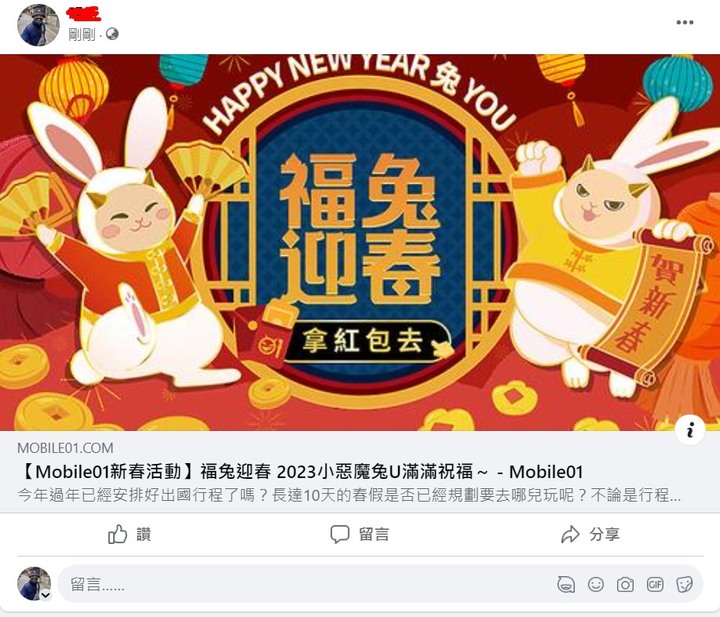This screenshot has height=617, width=720.
Task: Open the Mobile01新春活動 article title link
Action: pyautogui.click(x=301, y=471)
